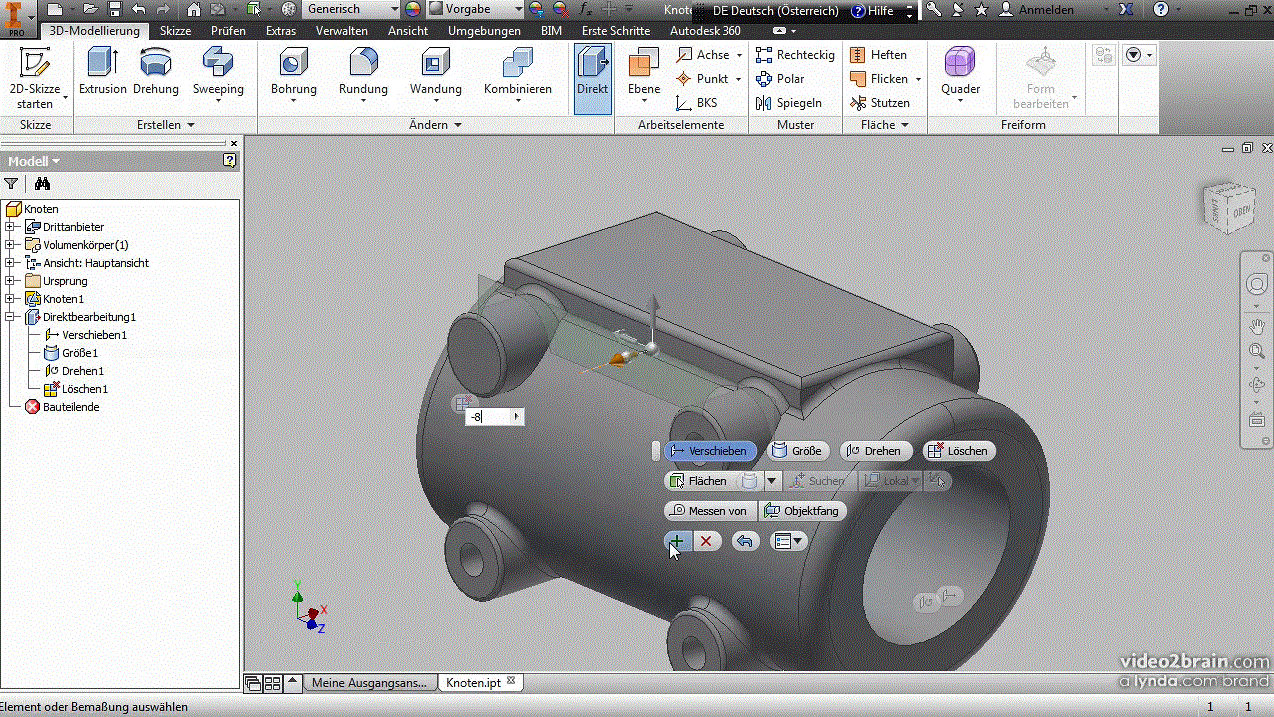The width and height of the screenshot is (1274, 717).
Task: Select Verschieben1 in the model tree
Action: click(86, 335)
